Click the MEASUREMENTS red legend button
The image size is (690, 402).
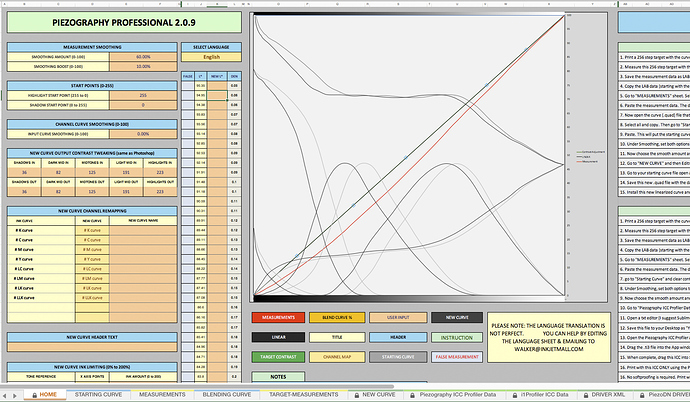coord(283,317)
